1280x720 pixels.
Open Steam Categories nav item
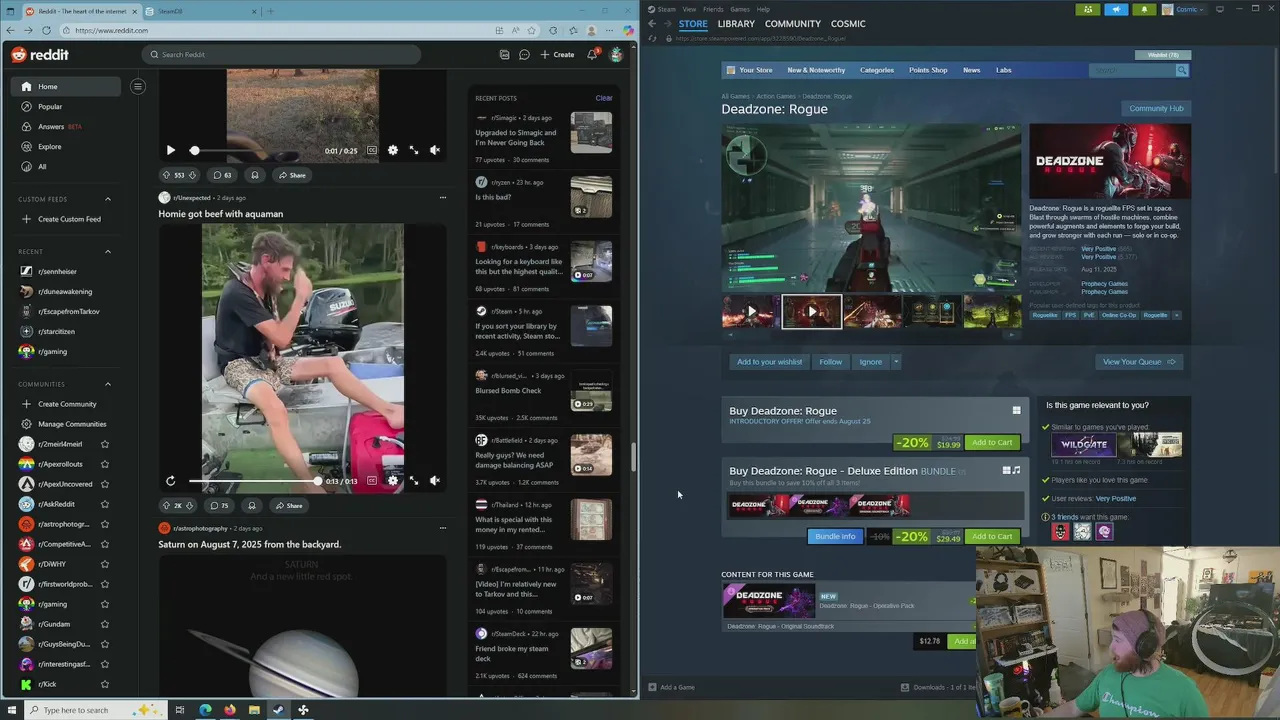pos(877,70)
